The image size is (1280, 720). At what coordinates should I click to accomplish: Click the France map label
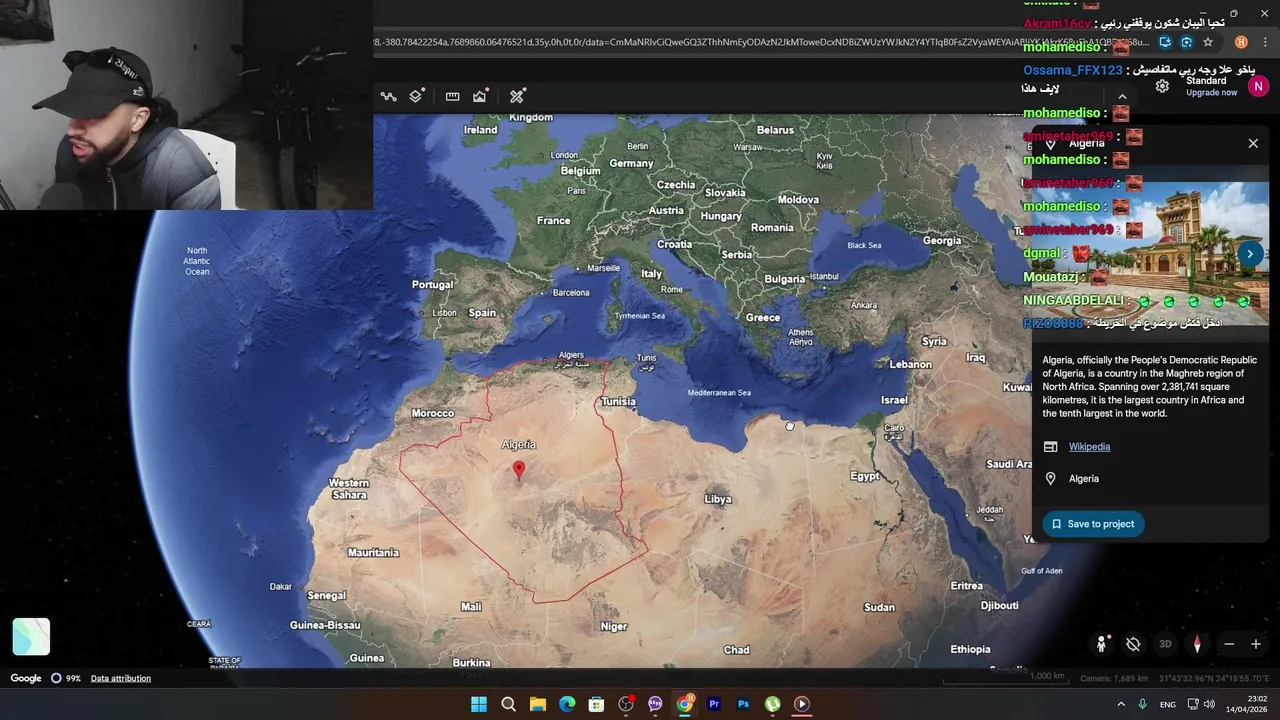pyautogui.click(x=553, y=221)
